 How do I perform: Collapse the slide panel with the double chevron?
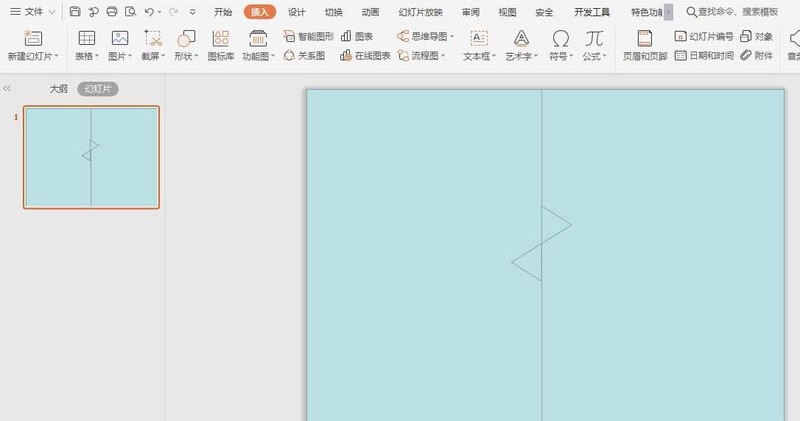[x=7, y=89]
